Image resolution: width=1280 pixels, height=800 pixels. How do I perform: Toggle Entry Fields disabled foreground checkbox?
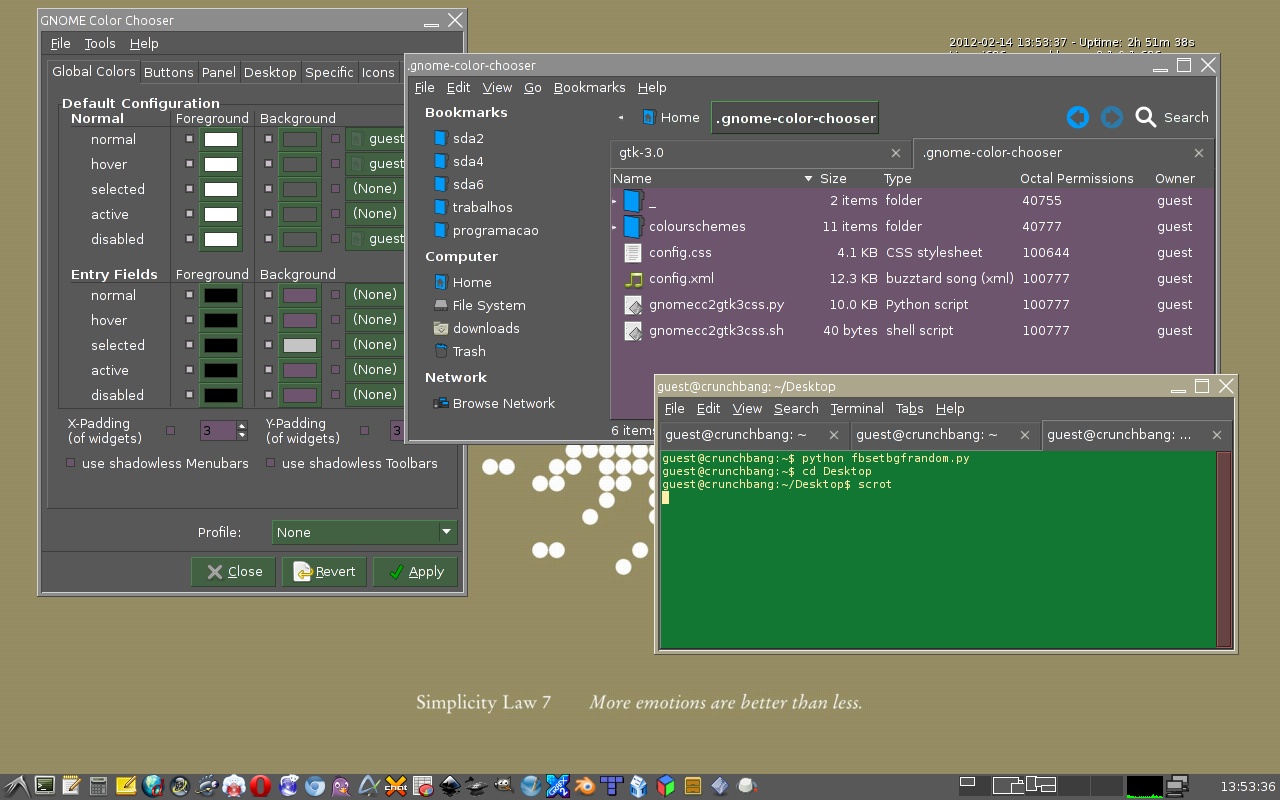tap(189, 395)
